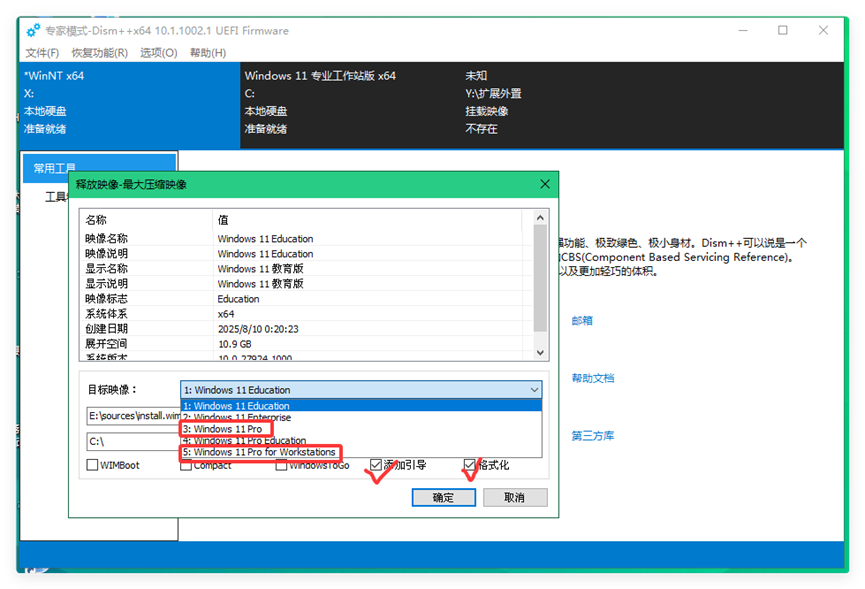
Task: Click the 取消 button
Action: tap(514, 497)
